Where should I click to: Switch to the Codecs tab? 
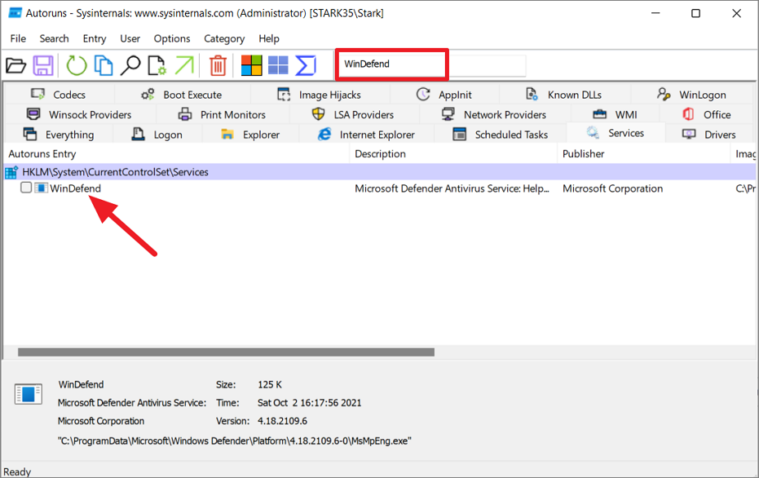pos(59,94)
